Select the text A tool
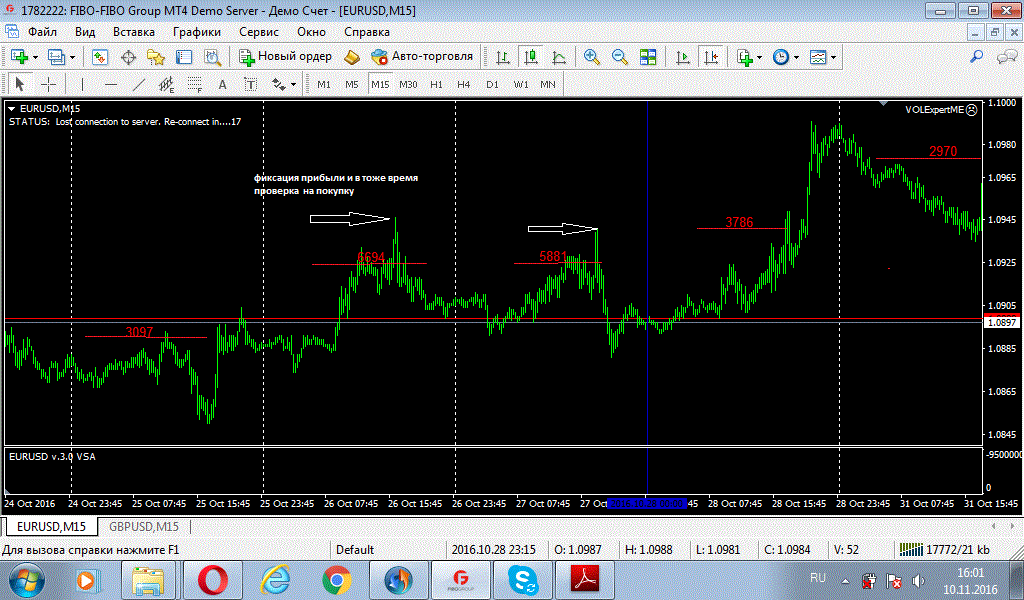The width and height of the screenshot is (1024, 600). pyautogui.click(x=223, y=84)
